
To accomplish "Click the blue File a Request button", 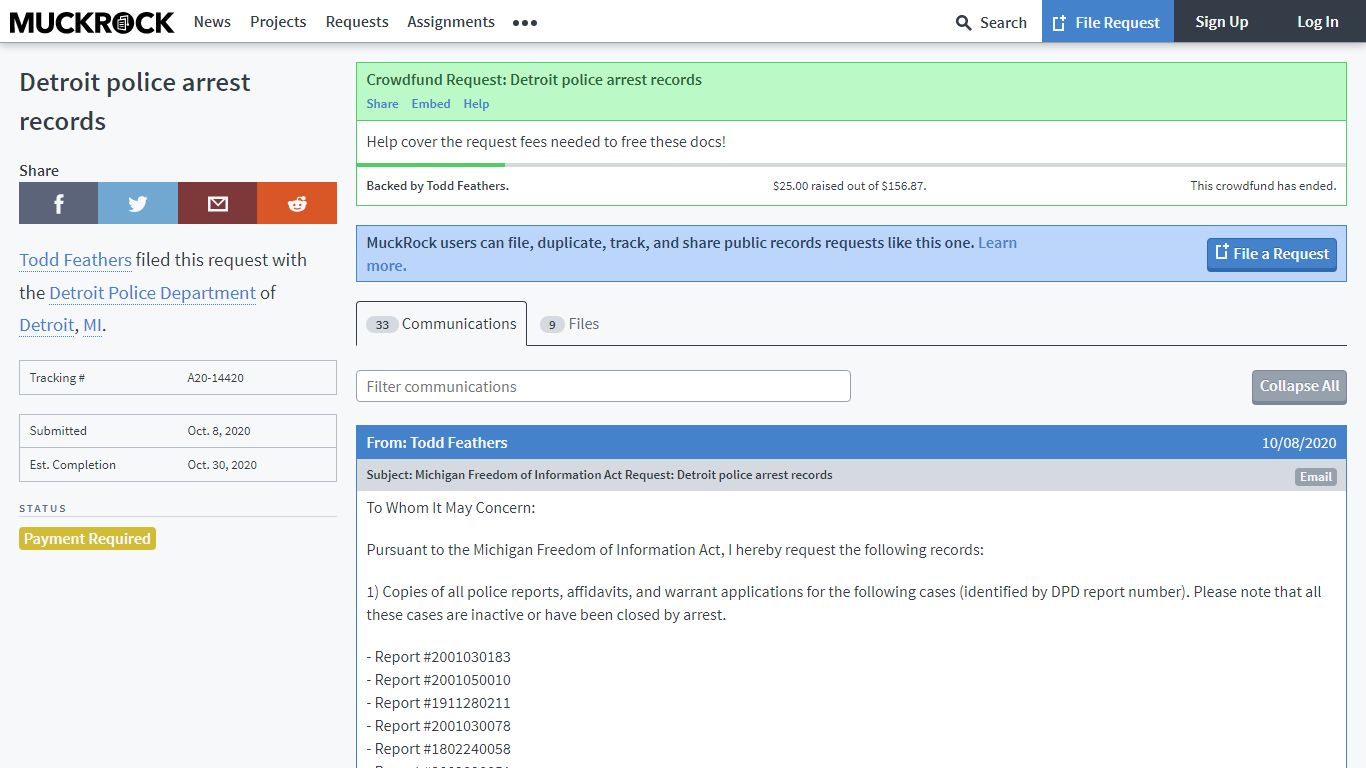I will [1272, 254].
